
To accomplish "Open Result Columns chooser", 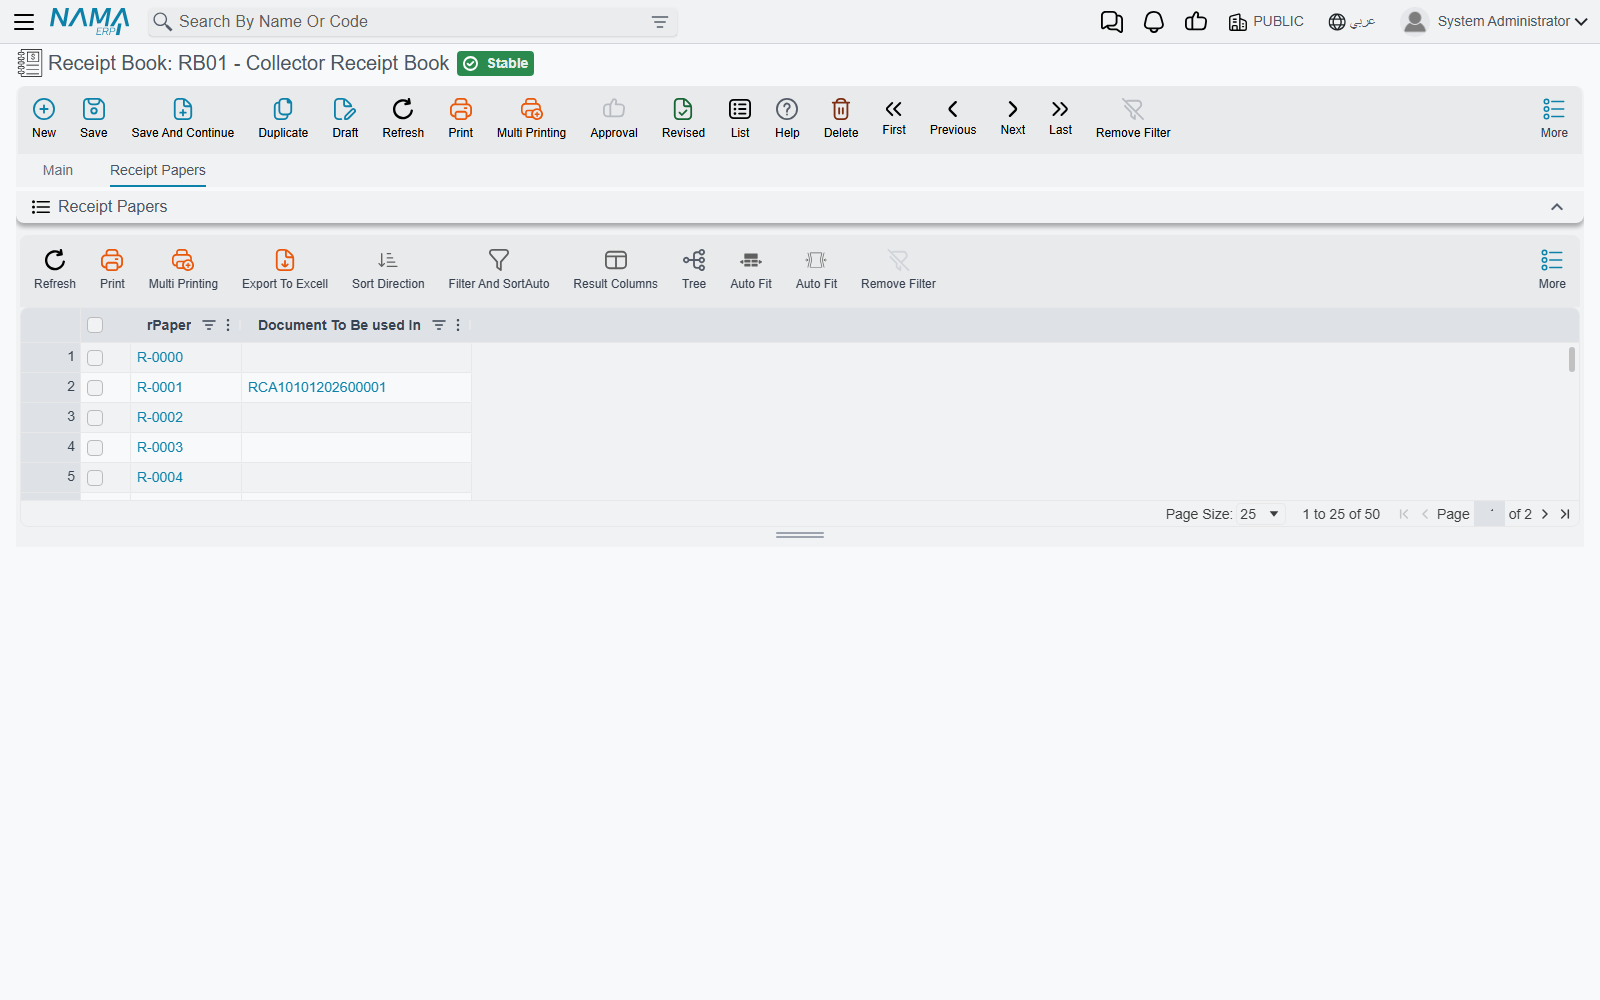I will [x=615, y=270].
